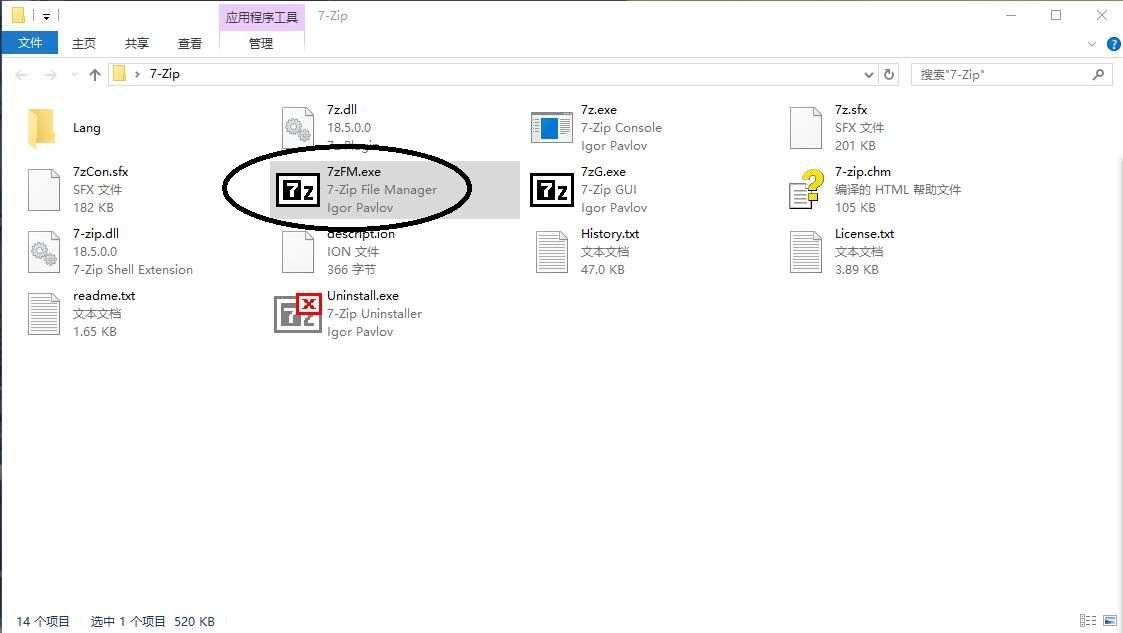The height and width of the screenshot is (633, 1123).
Task: Open the 文件 menu tab
Action: 30,43
